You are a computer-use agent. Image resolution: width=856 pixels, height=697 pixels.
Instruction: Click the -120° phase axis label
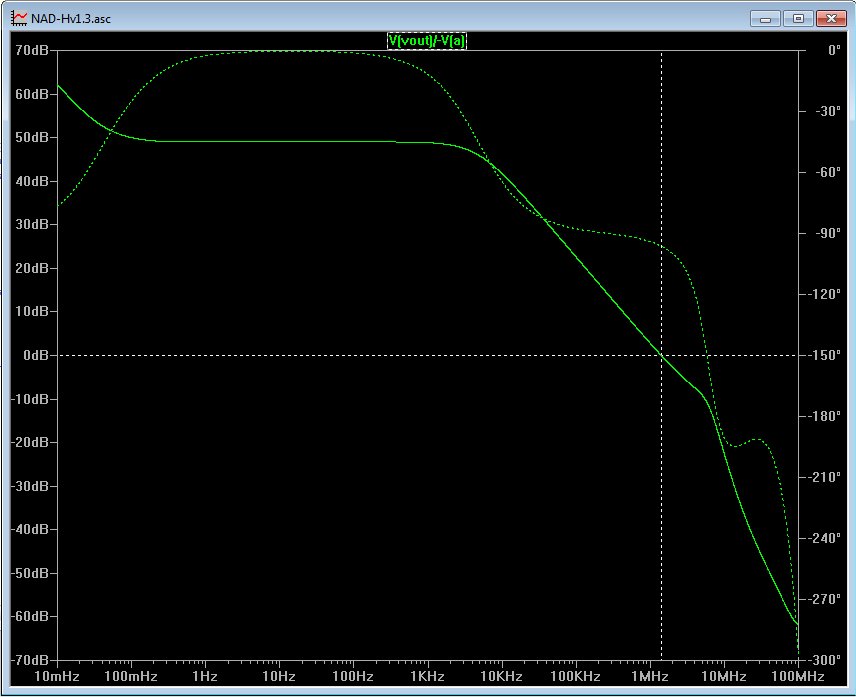[x=824, y=294]
